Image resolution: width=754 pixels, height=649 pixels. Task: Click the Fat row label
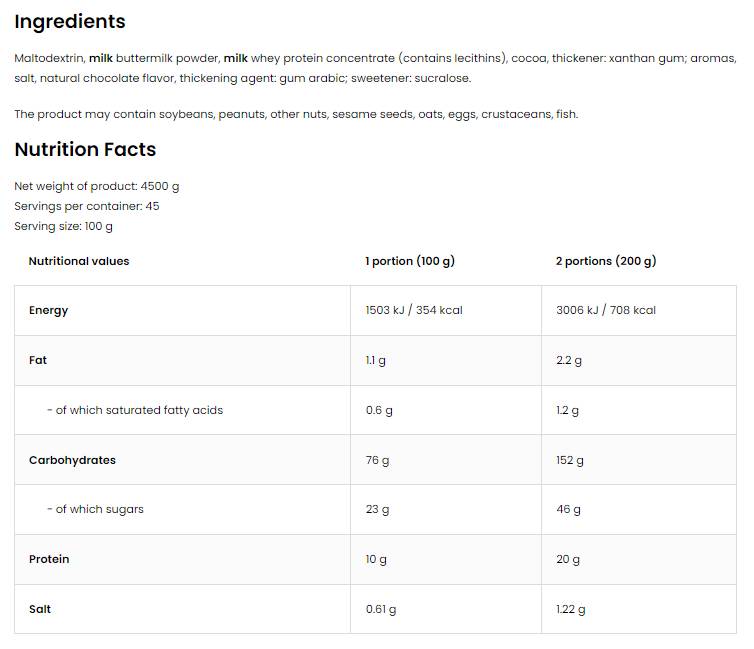[38, 360]
